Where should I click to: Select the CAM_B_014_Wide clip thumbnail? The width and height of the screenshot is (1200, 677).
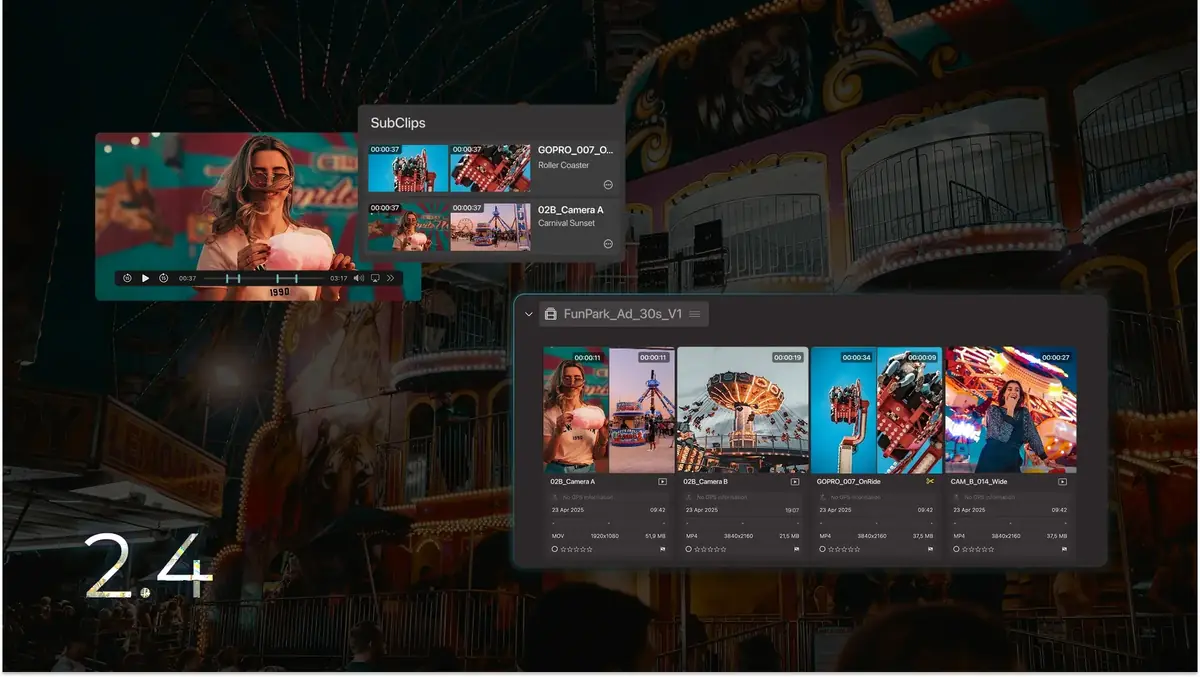point(1010,409)
